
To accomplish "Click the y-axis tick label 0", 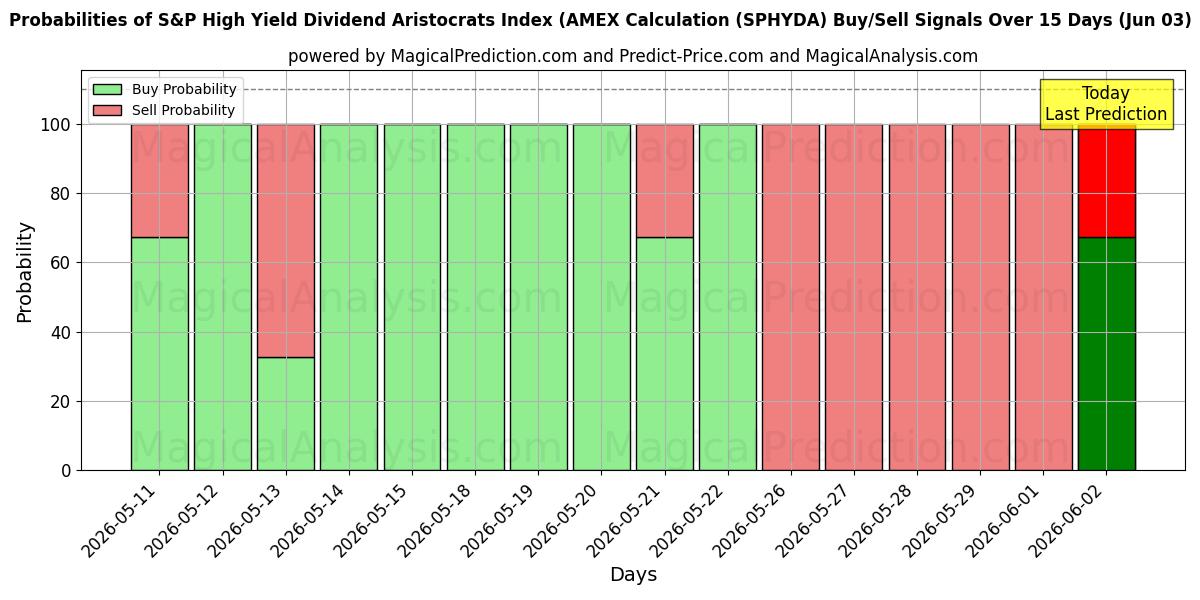I will tap(67, 470).
